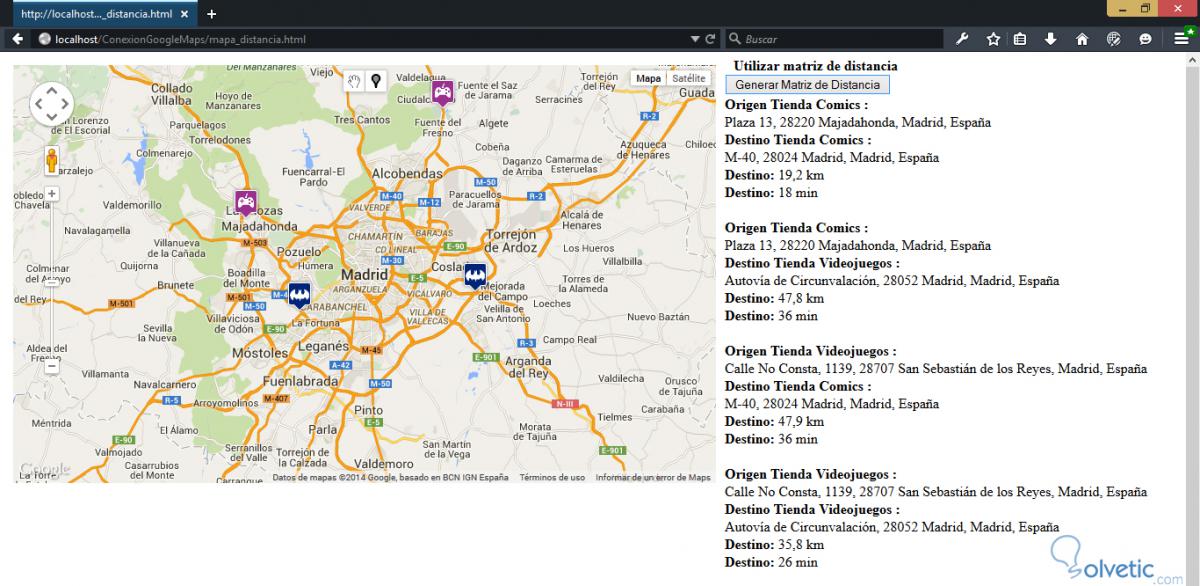Show bookmarks list icon in the toolbar
The width and height of the screenshot is (1200, 586).
[x=1020, y=39]
